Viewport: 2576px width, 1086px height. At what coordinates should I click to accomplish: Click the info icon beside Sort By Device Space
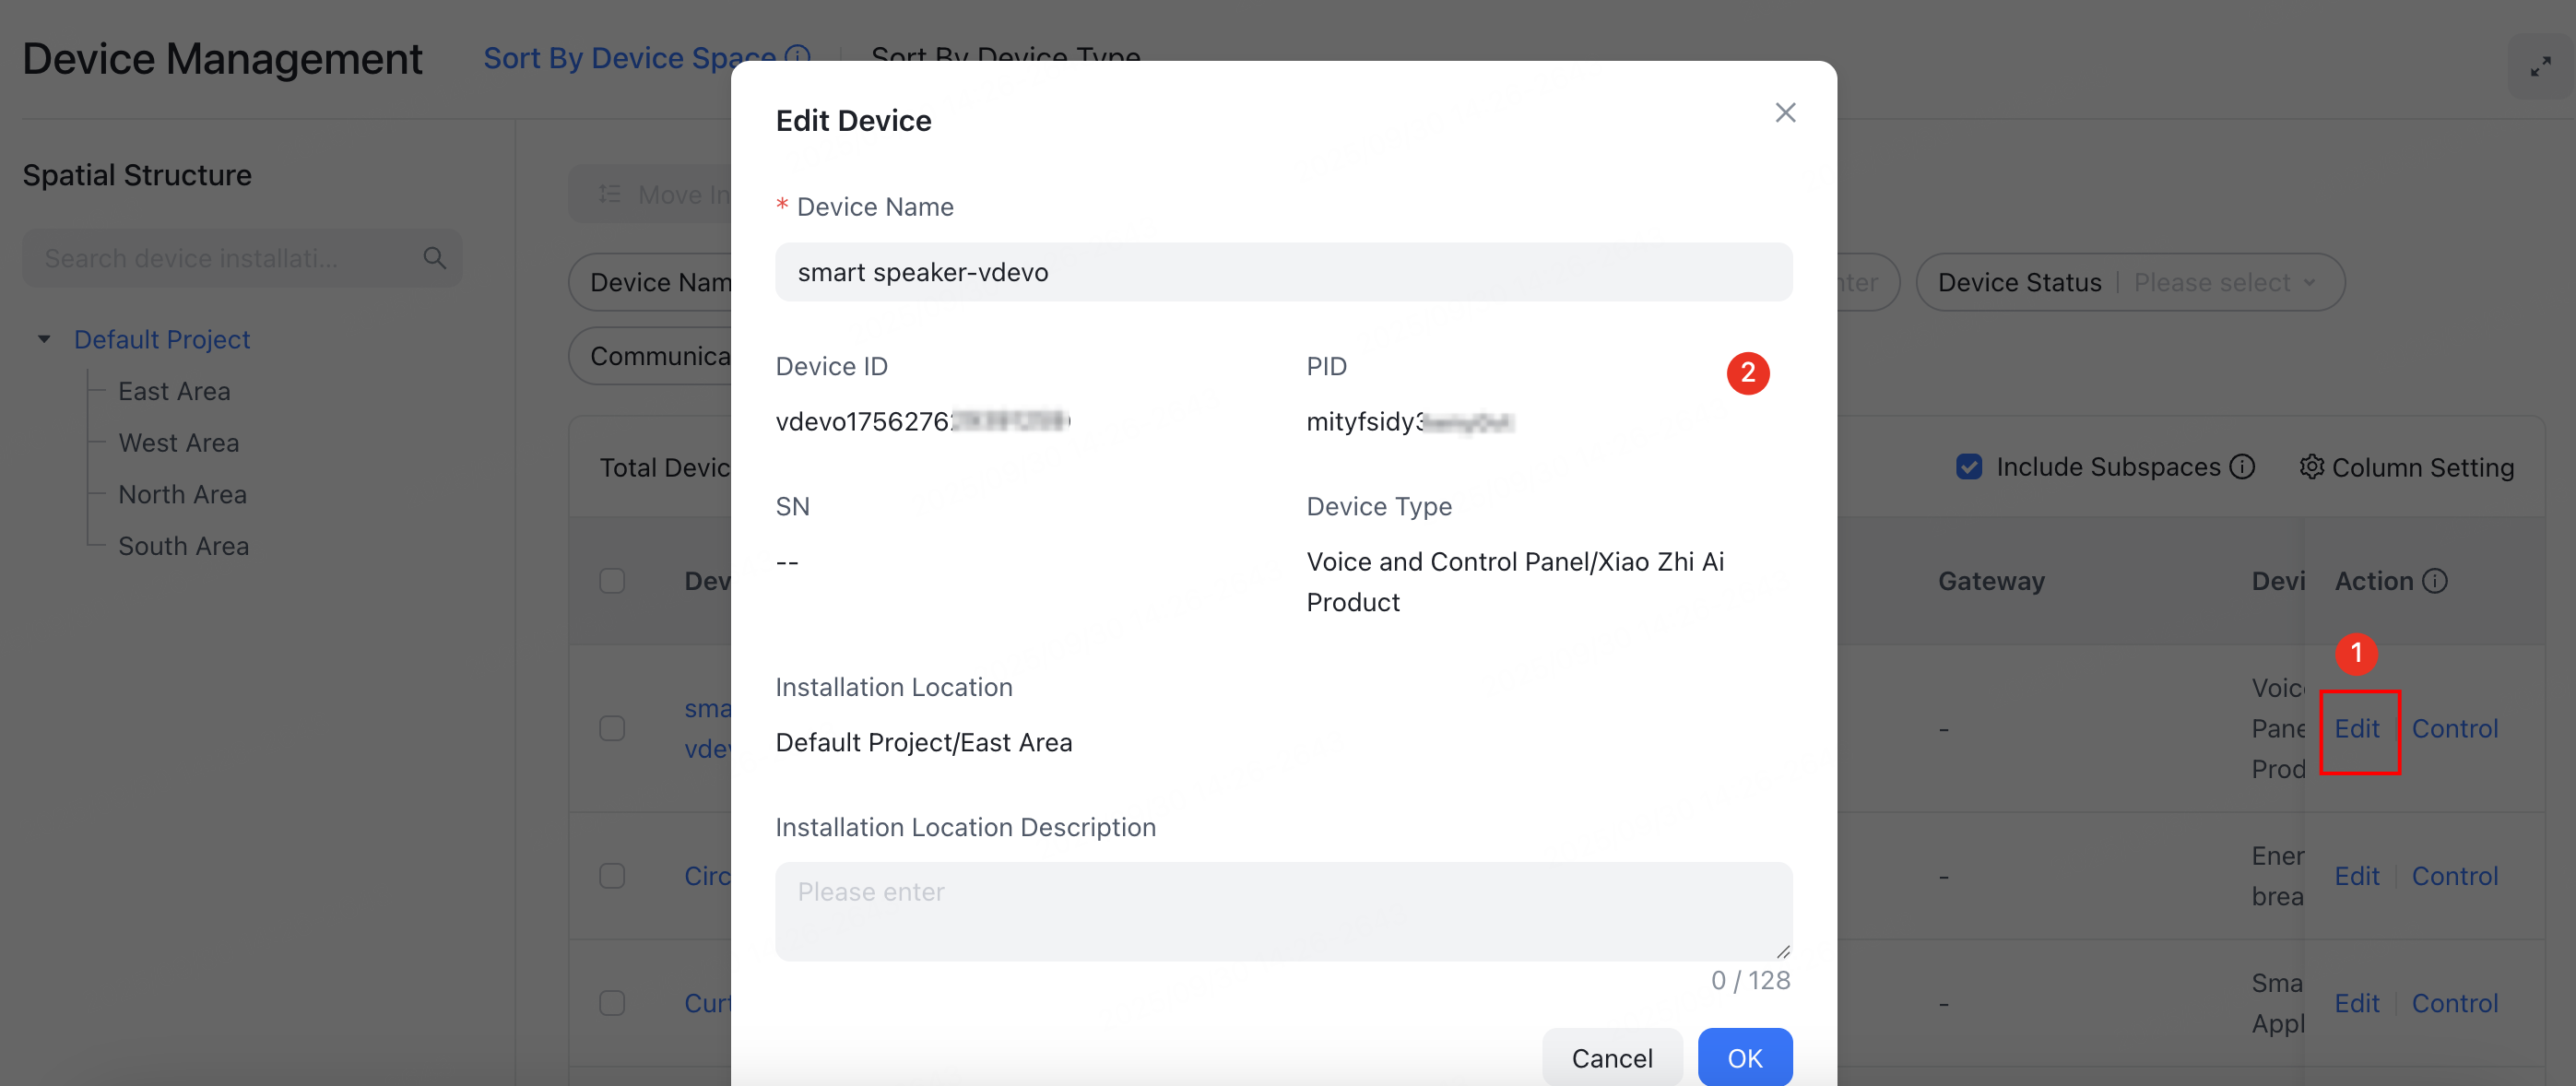pos(795,57)
